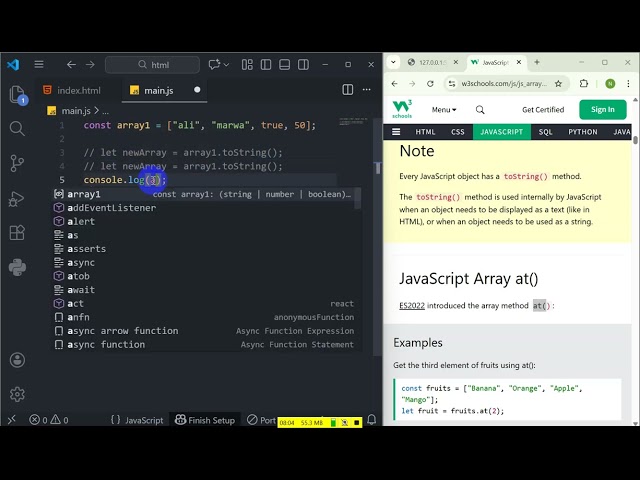The image size is (640, 480).
Task: Open the Source Control view
Action: [17, 163]
